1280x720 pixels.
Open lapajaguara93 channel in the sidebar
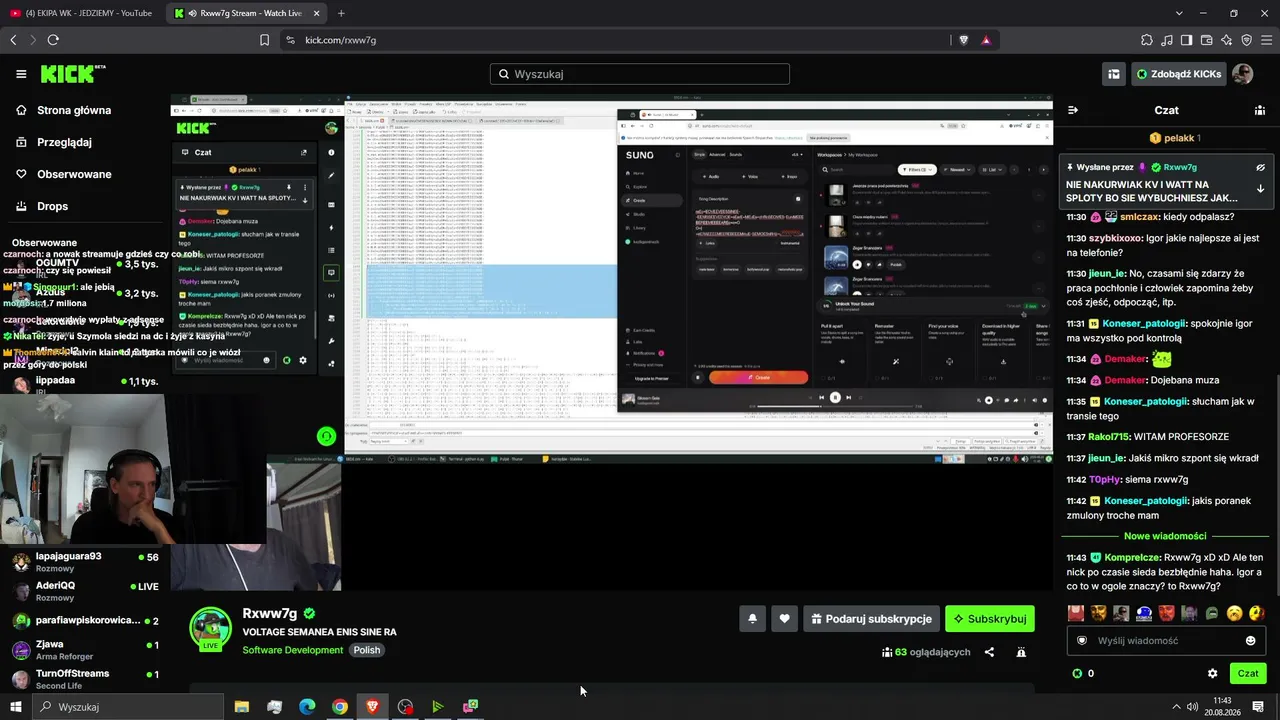[x=85, y=562]
